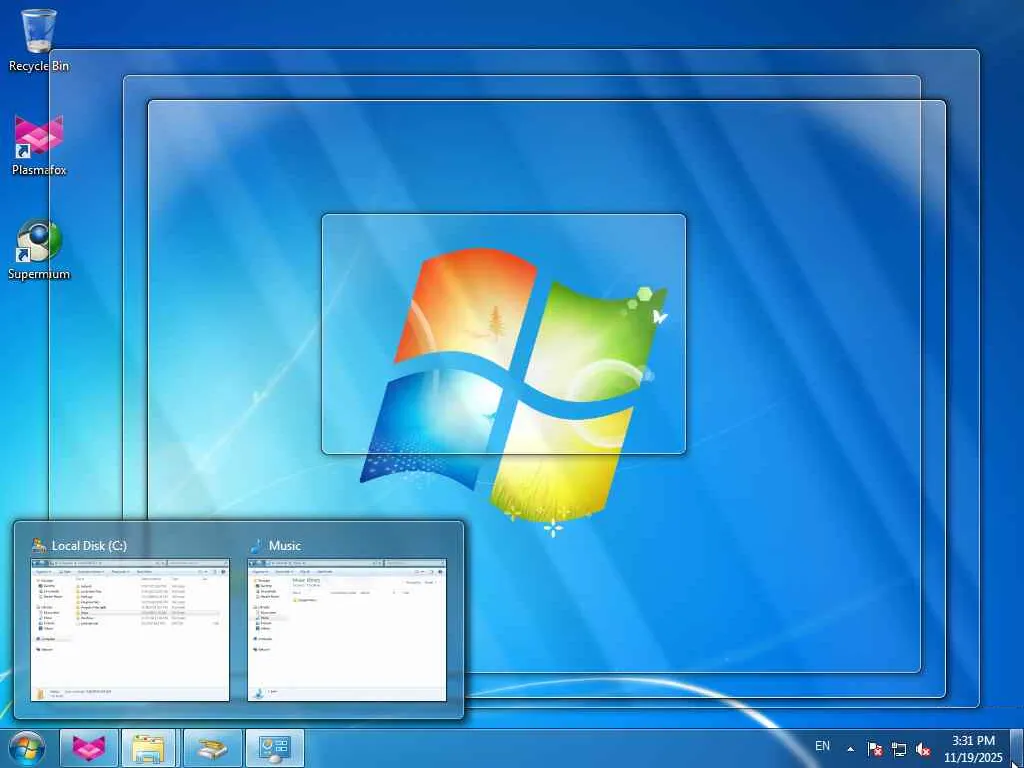Click the Show desktop button
Viewport: 1024px width, 768px height.
(1018, 748)
